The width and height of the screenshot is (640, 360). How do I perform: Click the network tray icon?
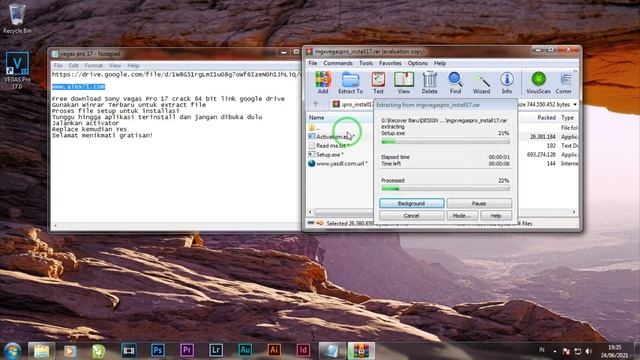point(578,351)
